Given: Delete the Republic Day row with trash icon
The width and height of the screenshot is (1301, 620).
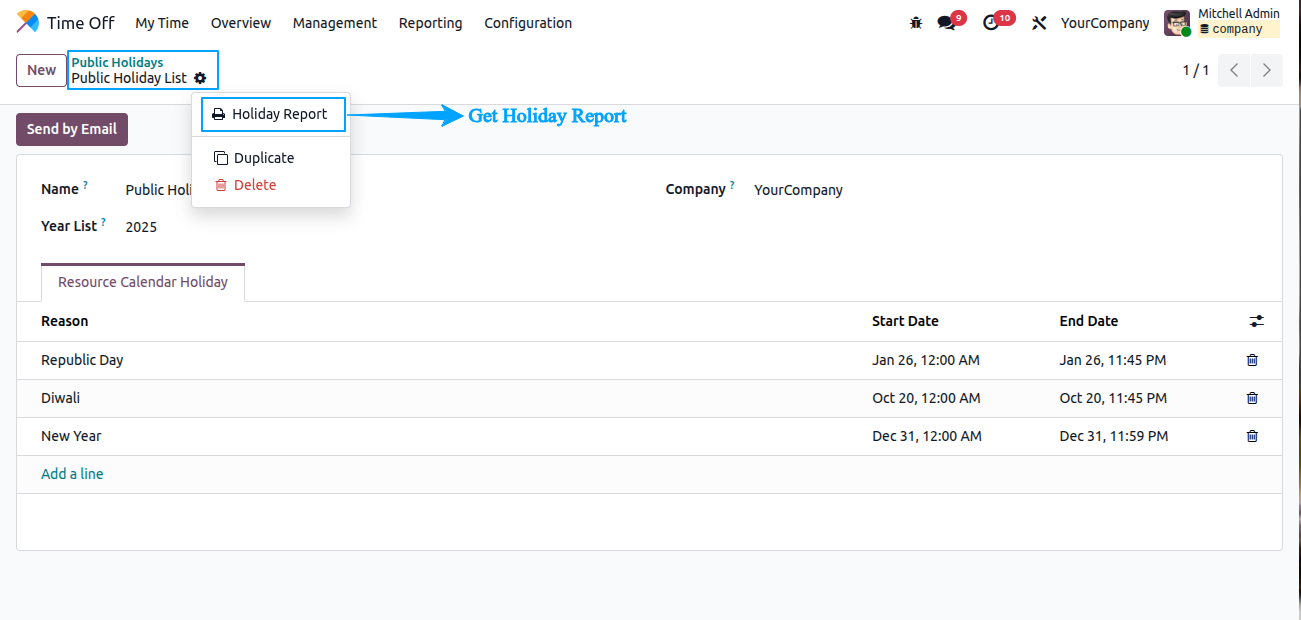Looking at the screenshot, I should point(1252,359).
